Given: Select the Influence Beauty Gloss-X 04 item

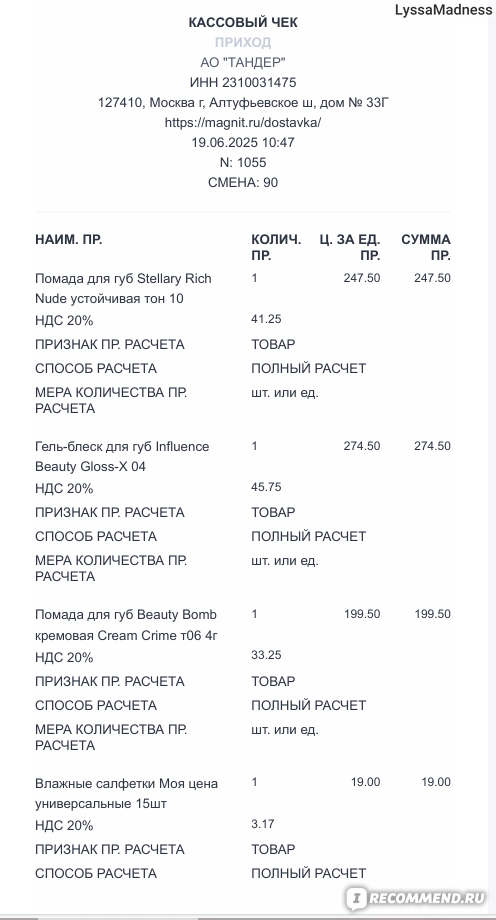Looking at the screenshot, I should [122, 456].
